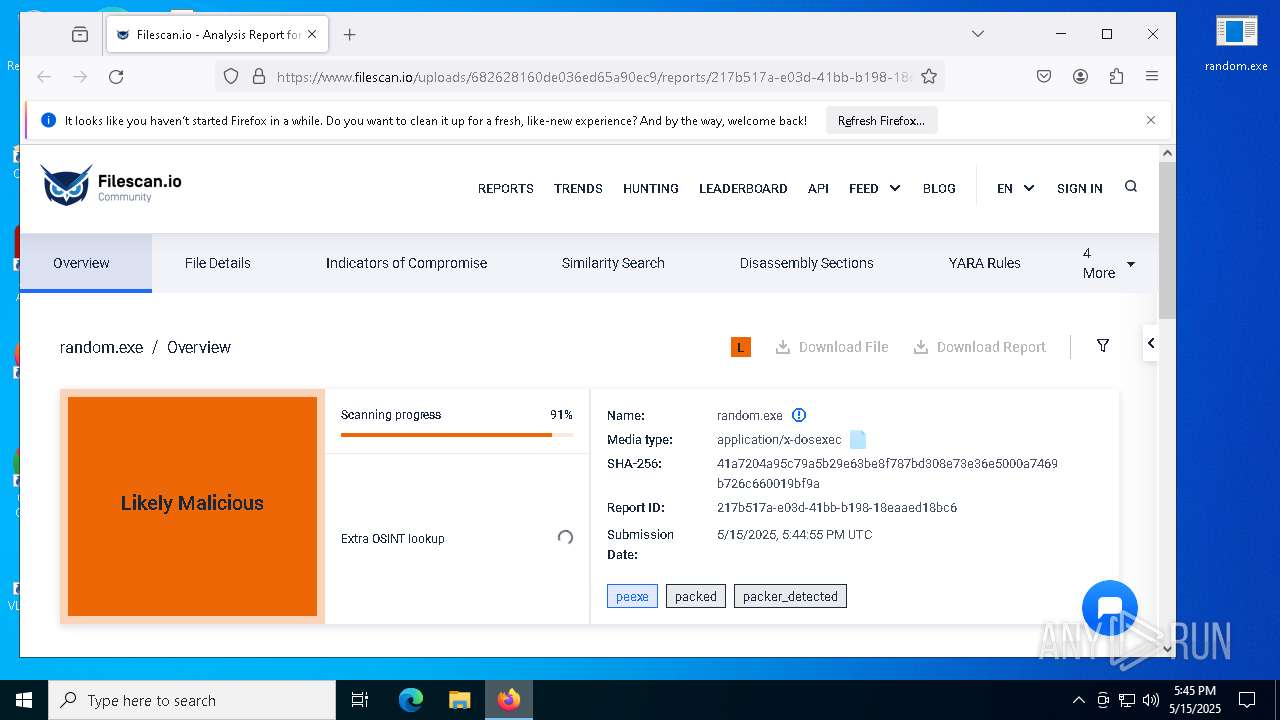Close the Filescan.io browser tab

(x=312, y=34)
